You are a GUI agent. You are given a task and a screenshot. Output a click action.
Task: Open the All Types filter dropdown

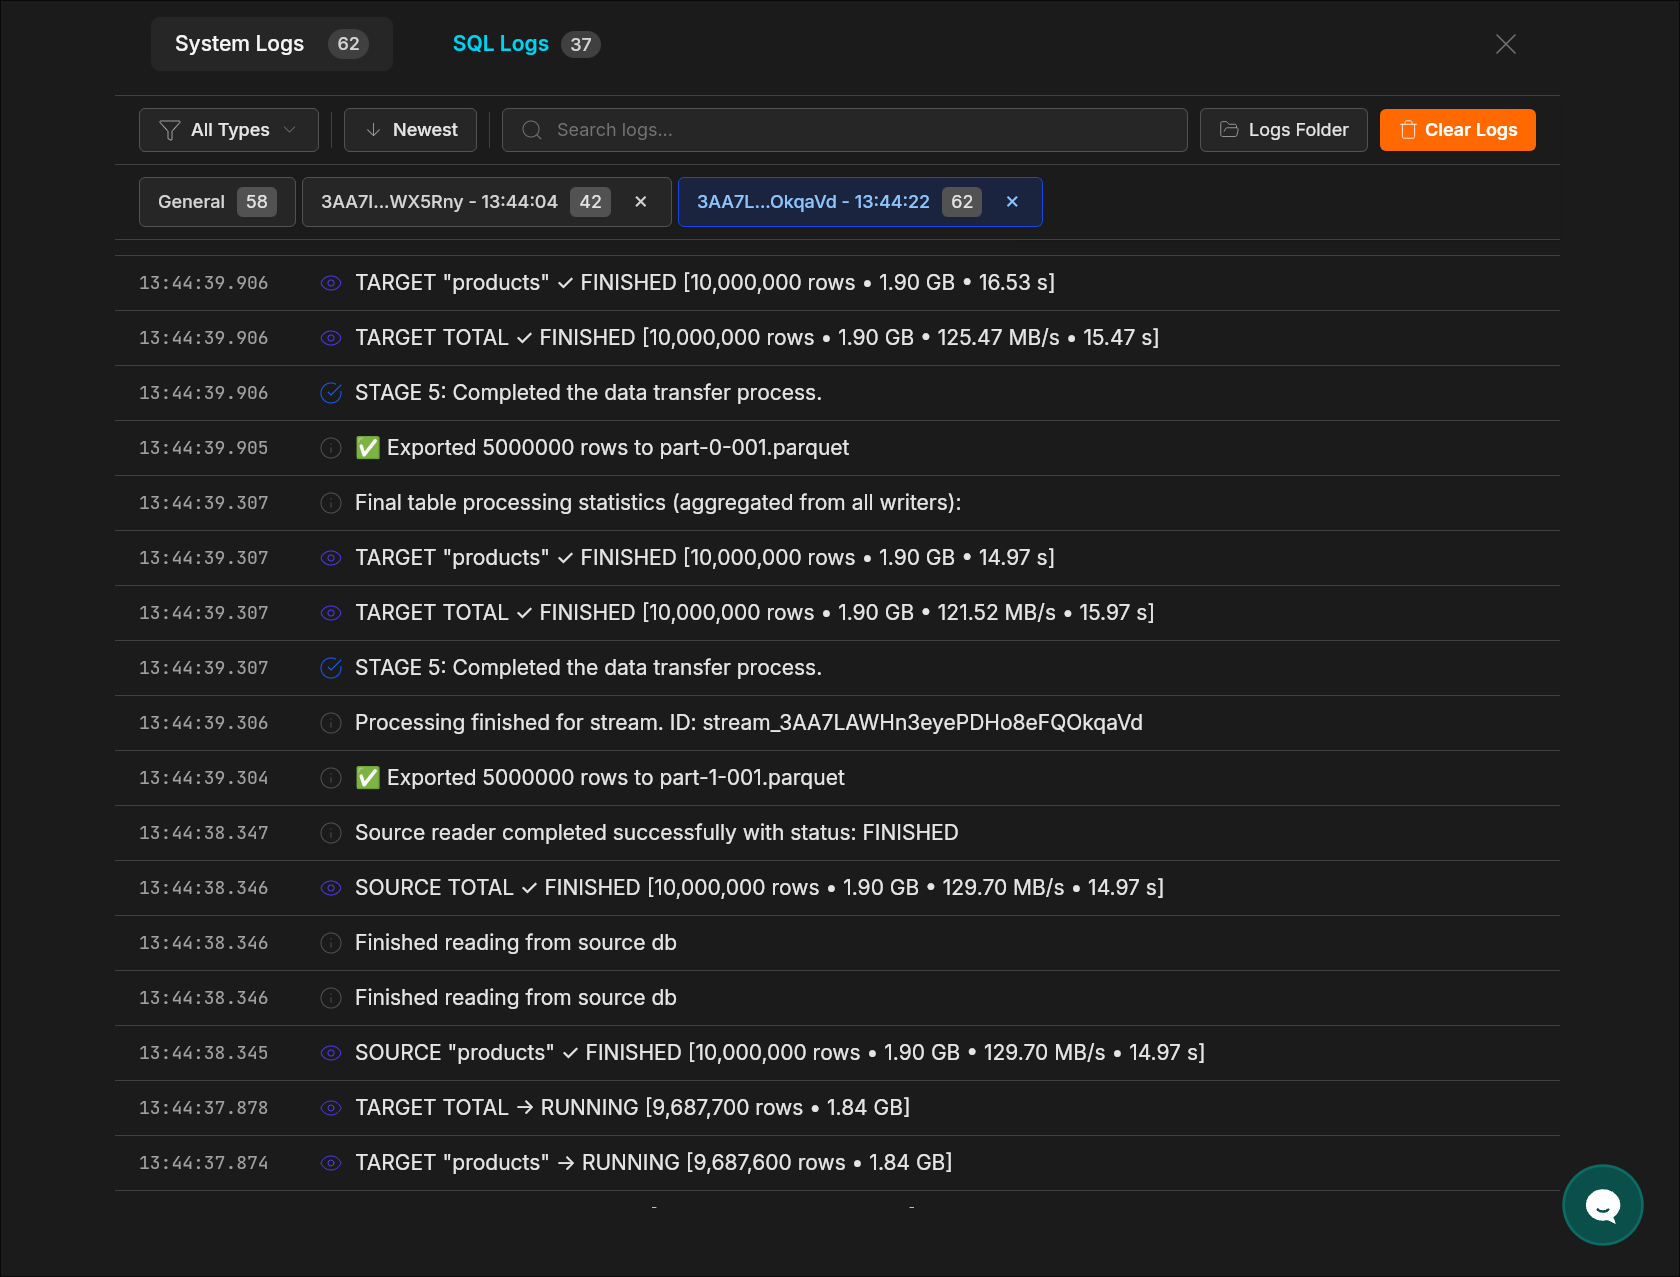(229, 130)
